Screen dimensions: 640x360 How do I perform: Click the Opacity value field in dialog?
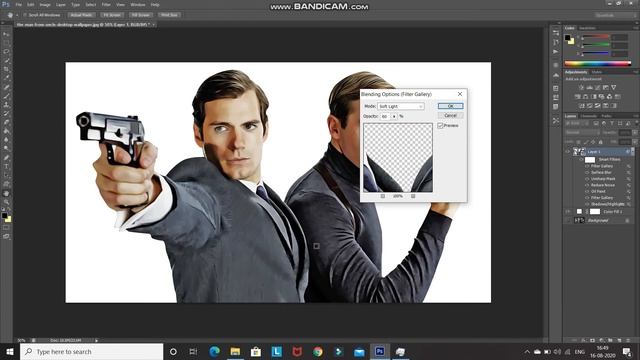pyautogui.click(x=385, y=116)
